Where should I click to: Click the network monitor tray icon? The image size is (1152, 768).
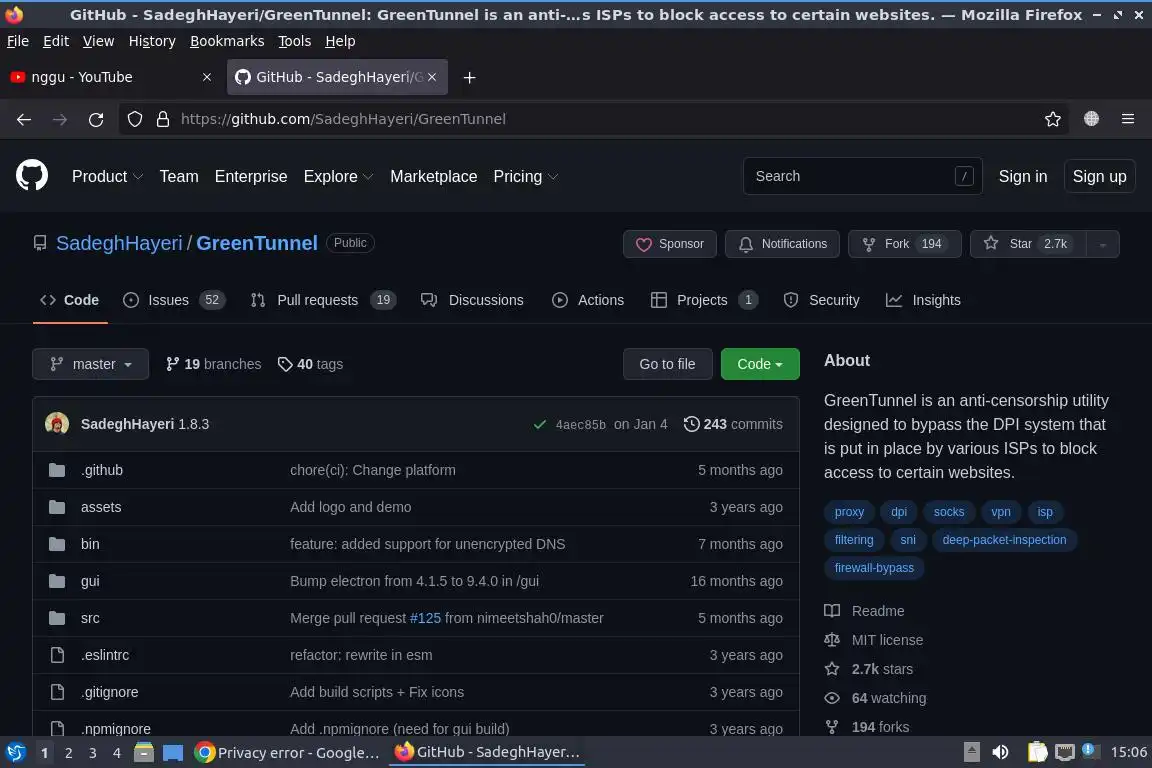click(x=1065, y=752)
